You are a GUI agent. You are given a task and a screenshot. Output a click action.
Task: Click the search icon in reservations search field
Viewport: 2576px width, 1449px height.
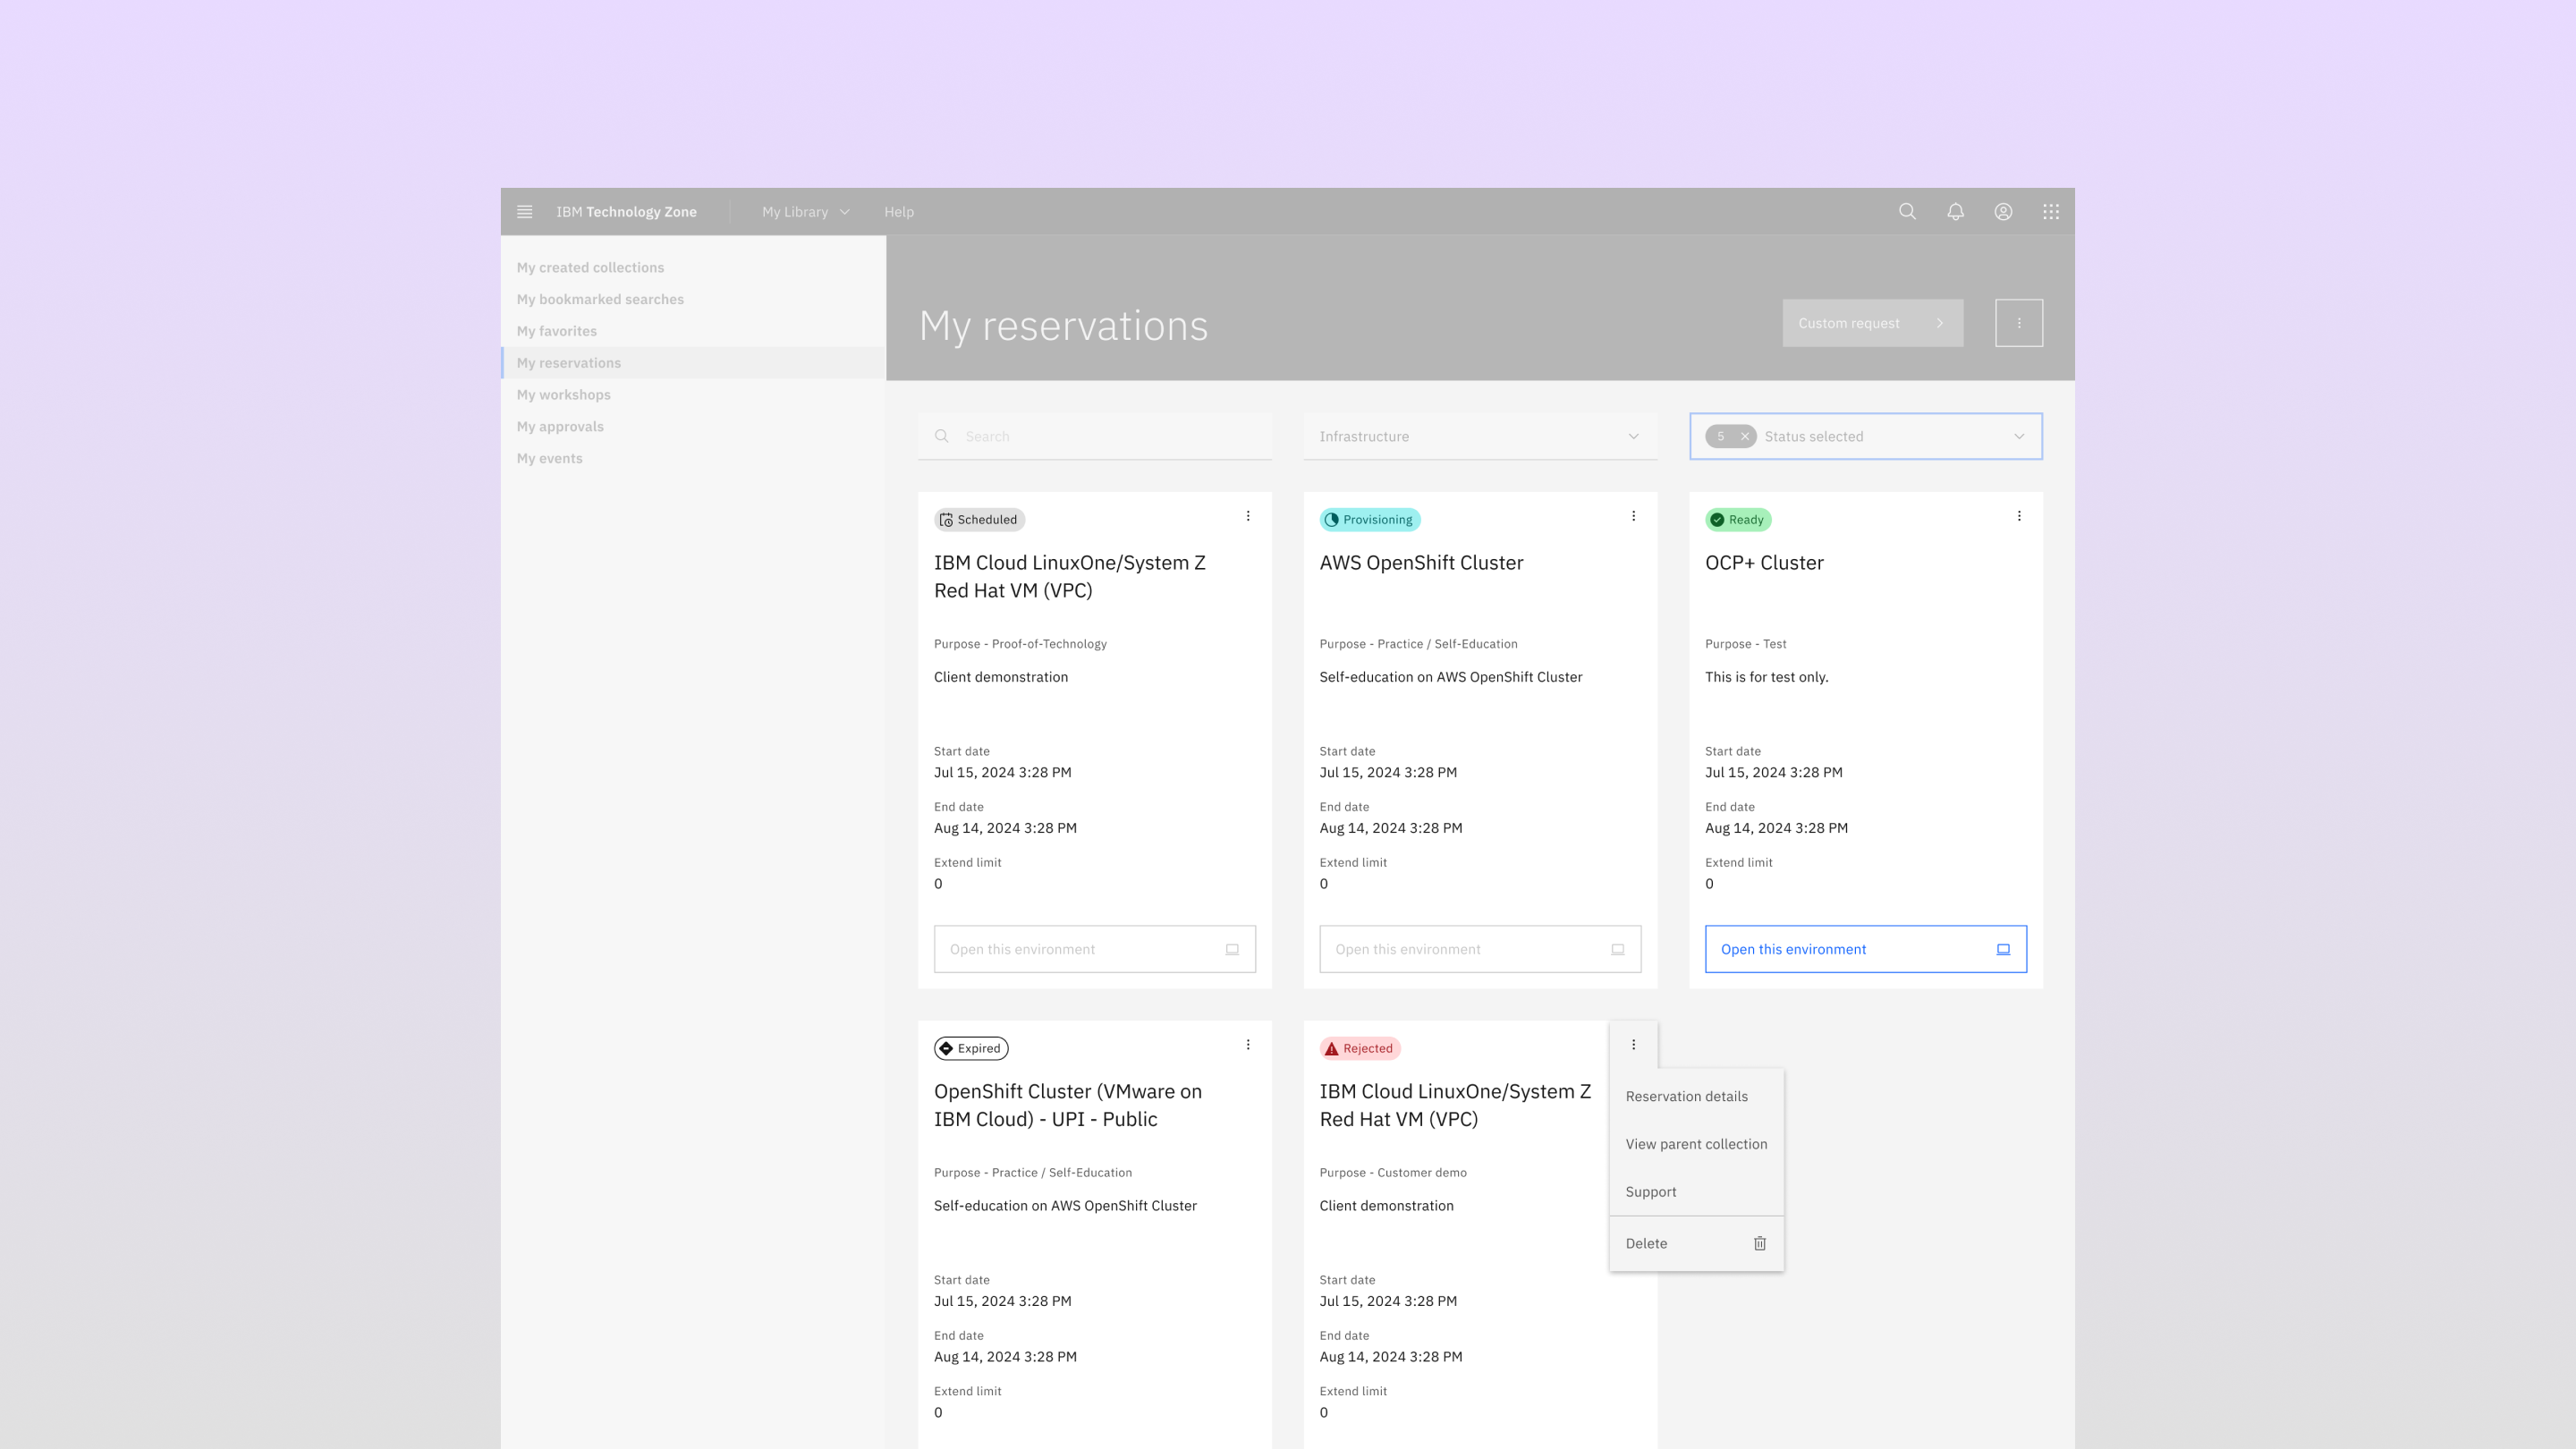click(x=941, y=437)
